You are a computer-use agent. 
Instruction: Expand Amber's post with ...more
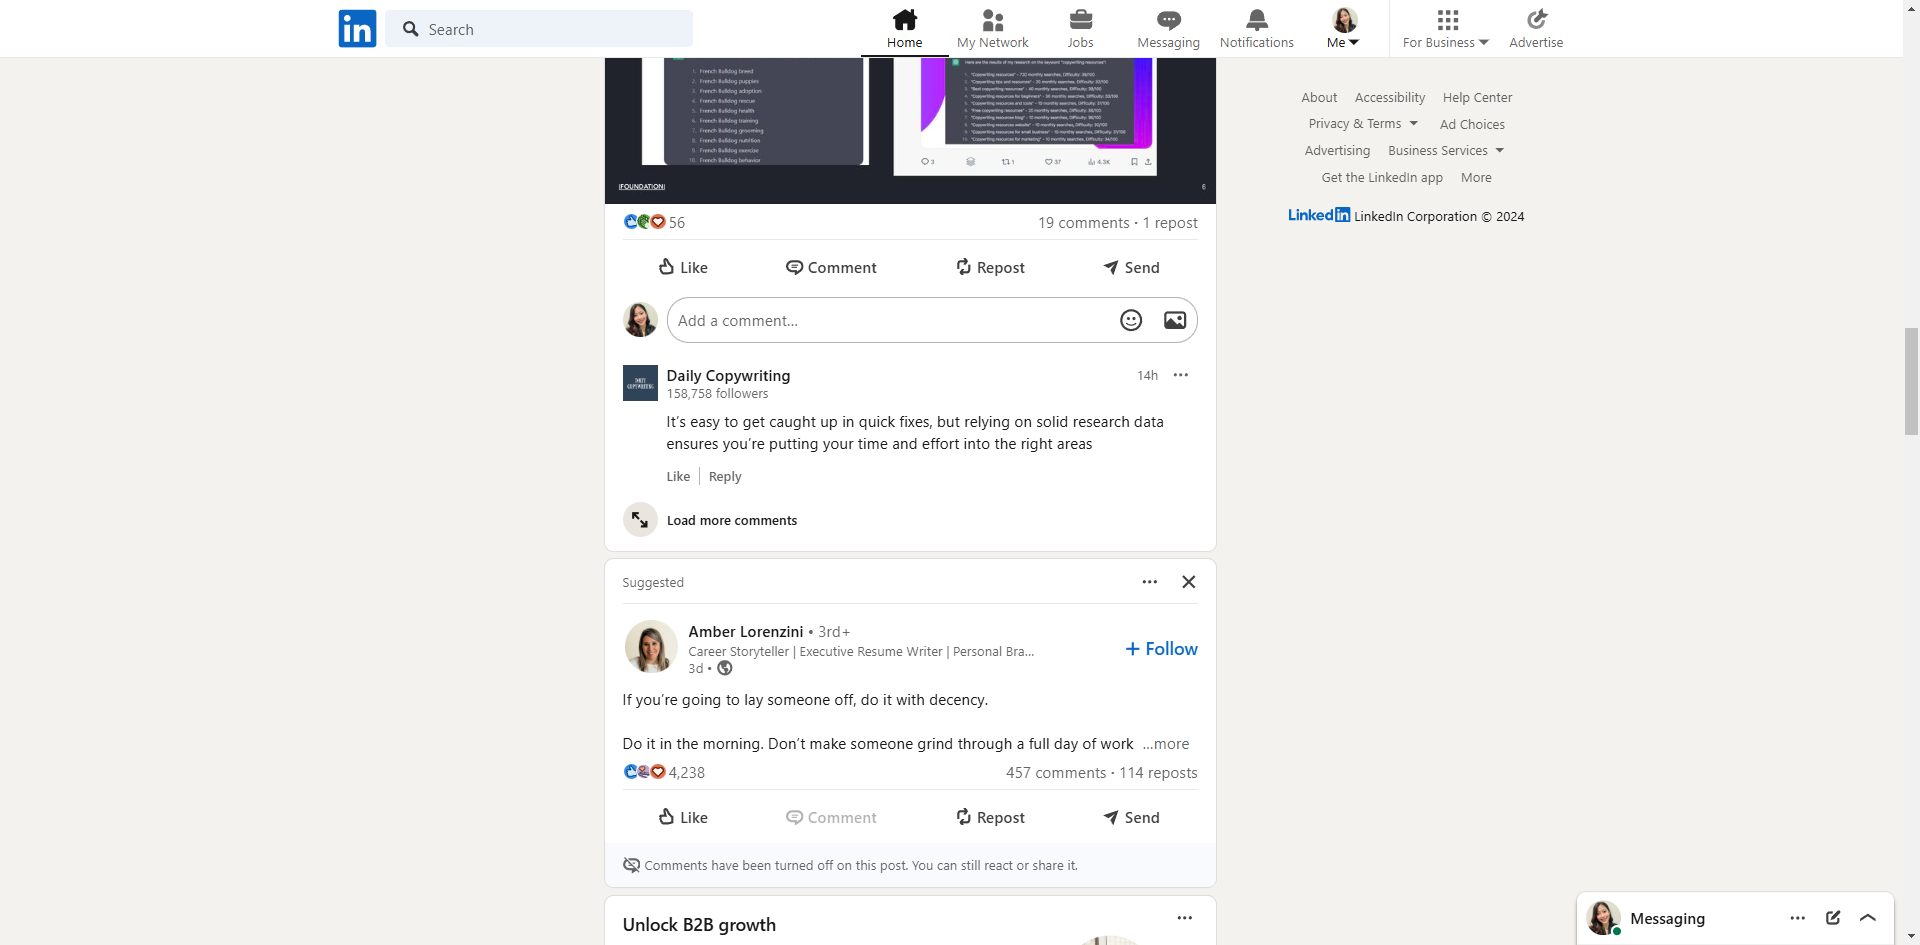click(1166, 744)
